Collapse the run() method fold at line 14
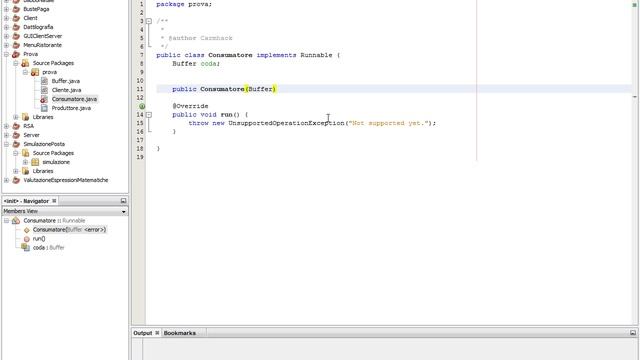This screenshot has width=640, height=360. pos(149,115)
